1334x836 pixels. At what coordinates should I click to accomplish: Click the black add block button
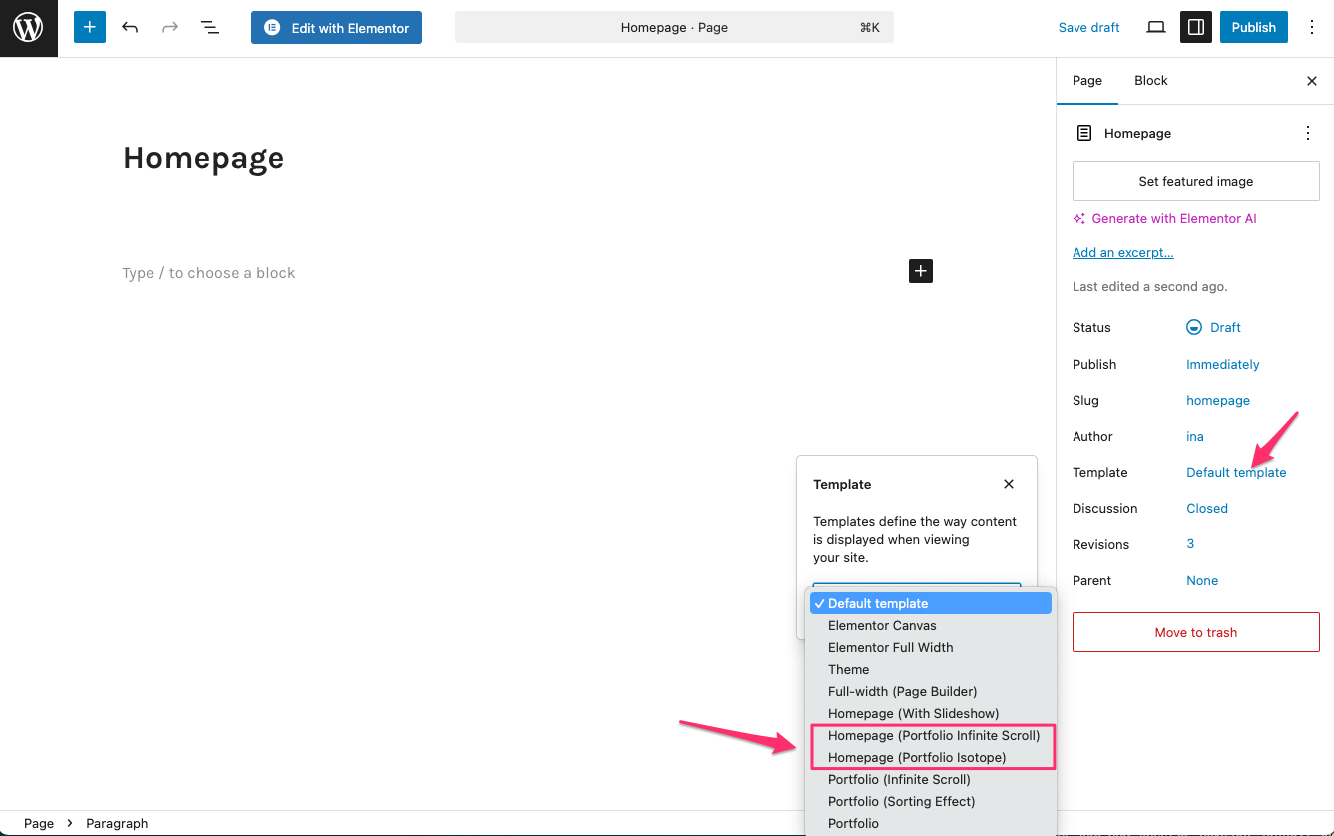[920, 271]
